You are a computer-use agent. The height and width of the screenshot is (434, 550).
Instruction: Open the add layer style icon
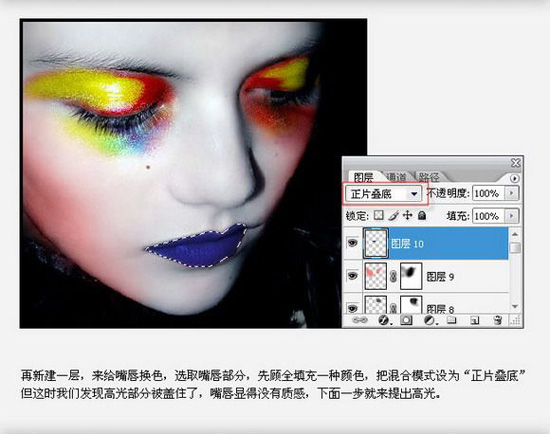pos(384,320)
